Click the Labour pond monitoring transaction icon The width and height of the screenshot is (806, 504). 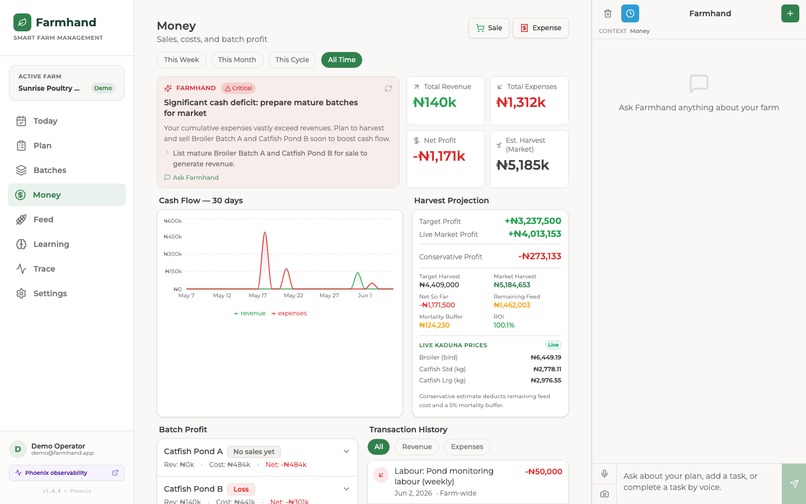pos(381,475)
